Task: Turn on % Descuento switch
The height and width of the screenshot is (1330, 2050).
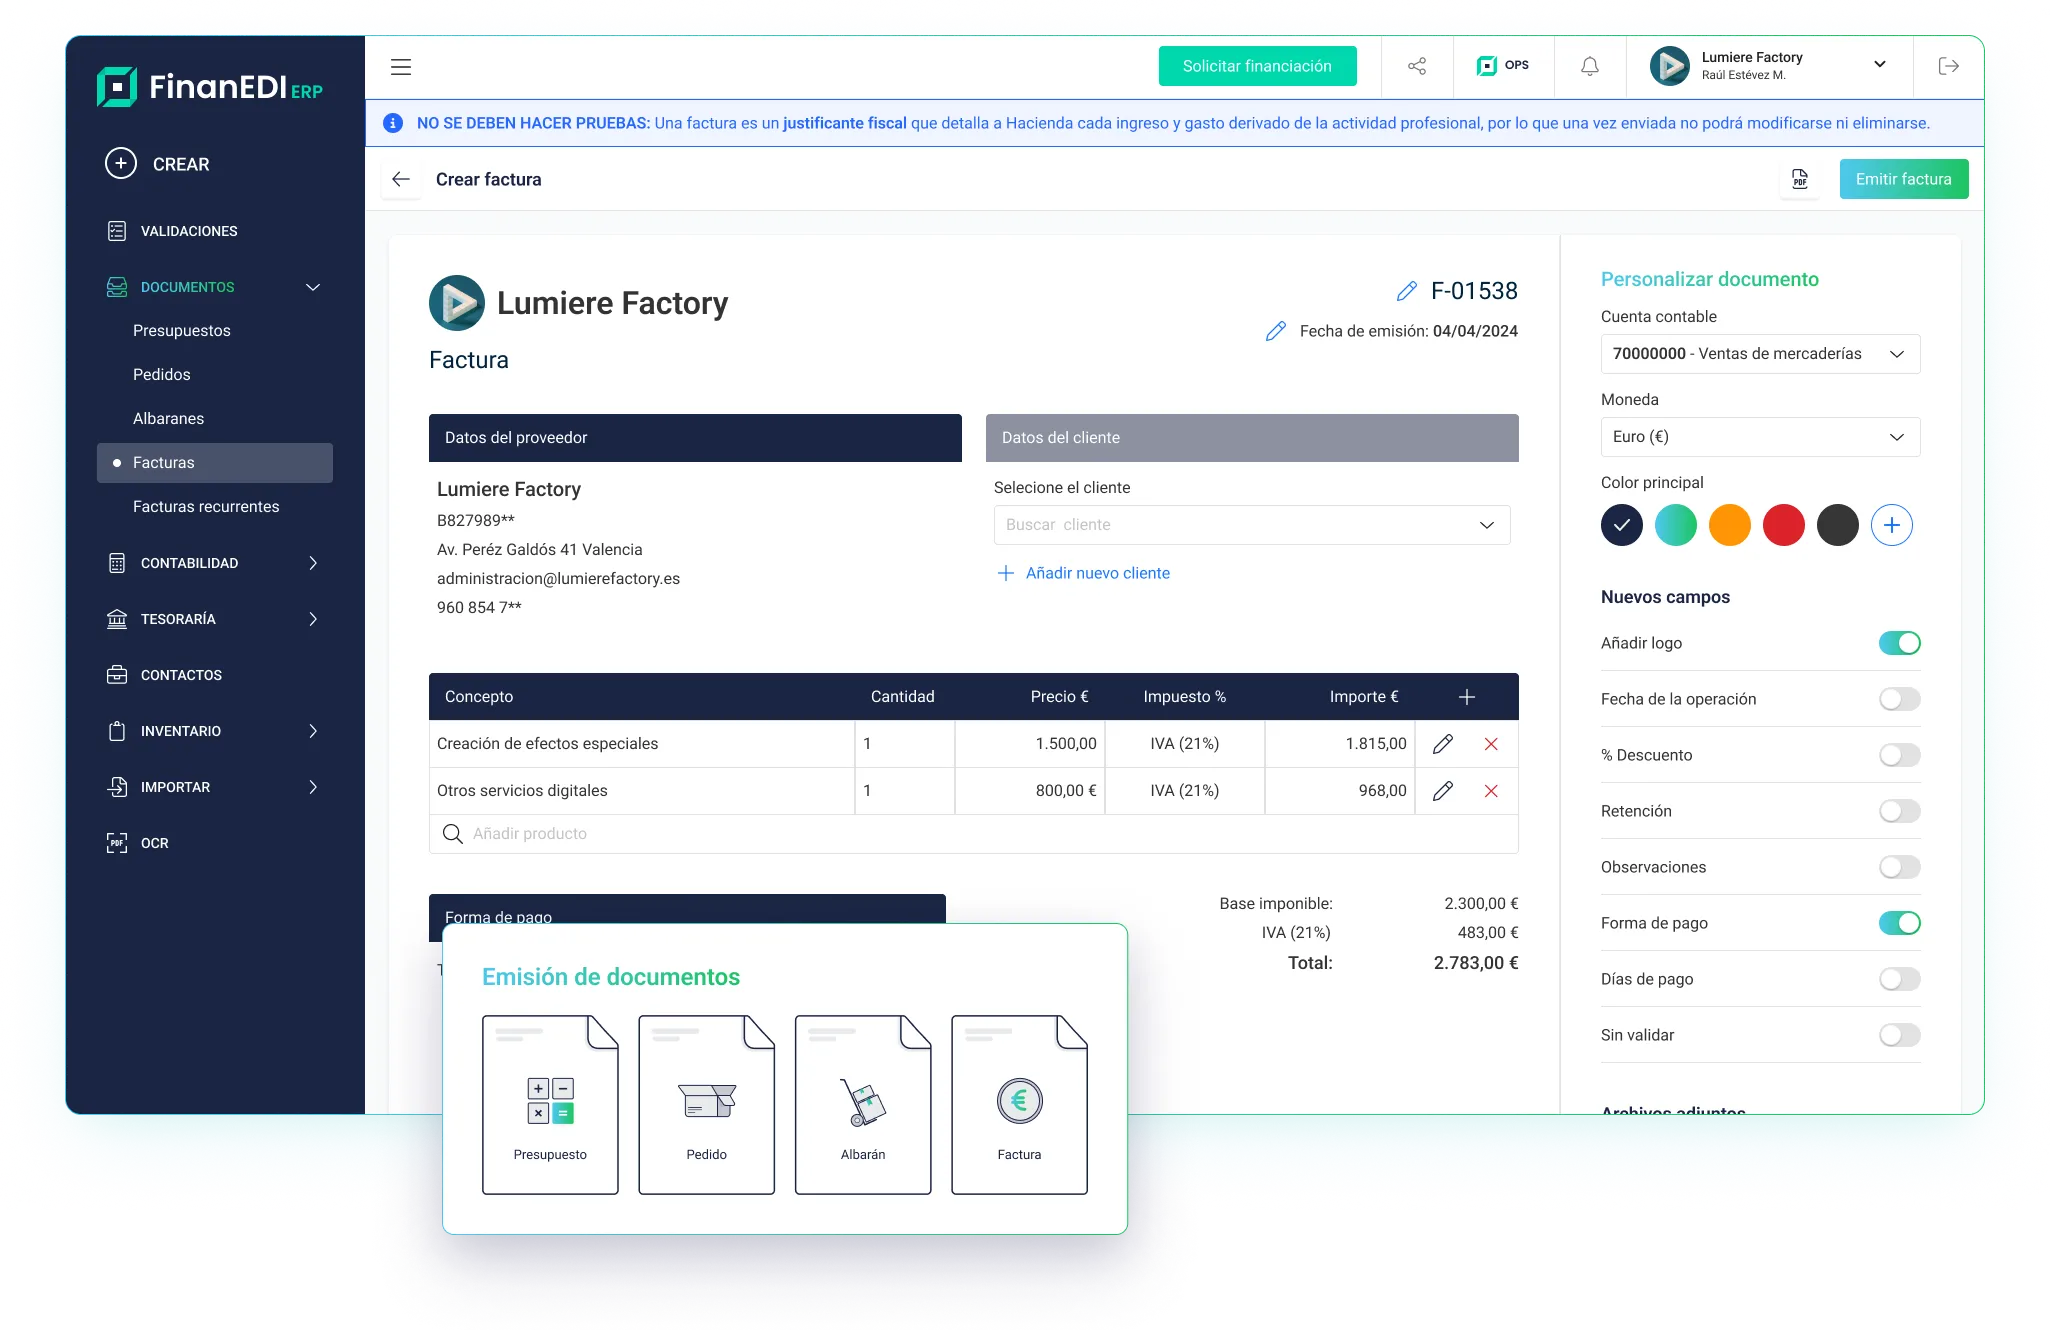Action: (1899, 755)
